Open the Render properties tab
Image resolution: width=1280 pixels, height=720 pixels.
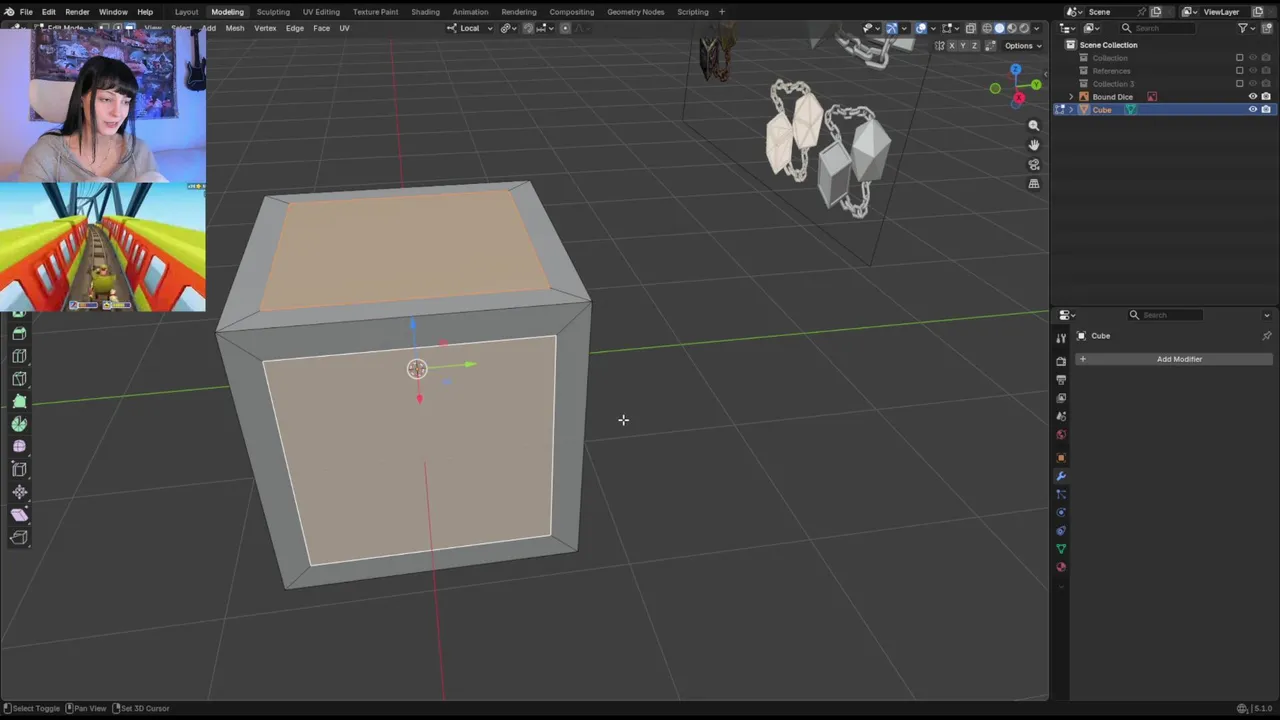point(1061,361)
